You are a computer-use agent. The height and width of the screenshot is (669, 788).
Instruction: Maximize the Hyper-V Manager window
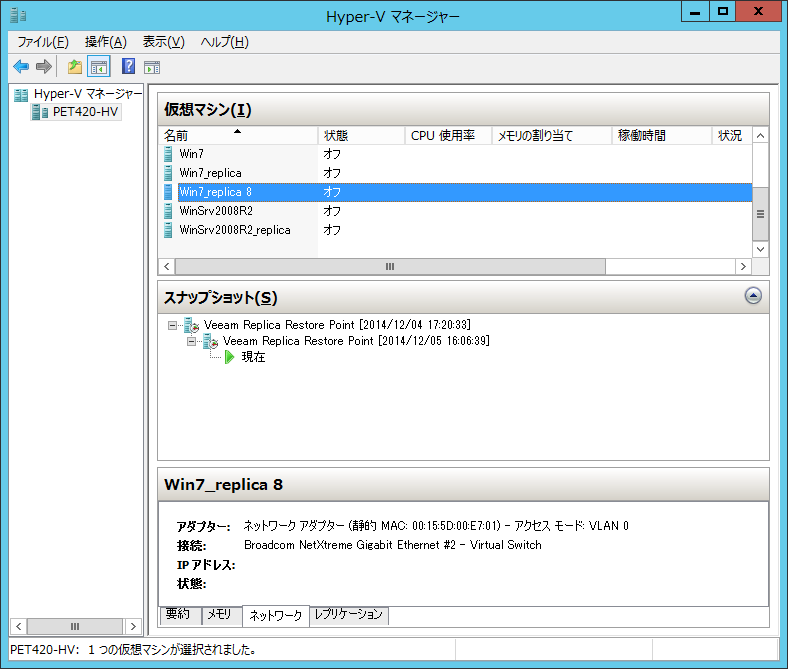coord(723,12)
